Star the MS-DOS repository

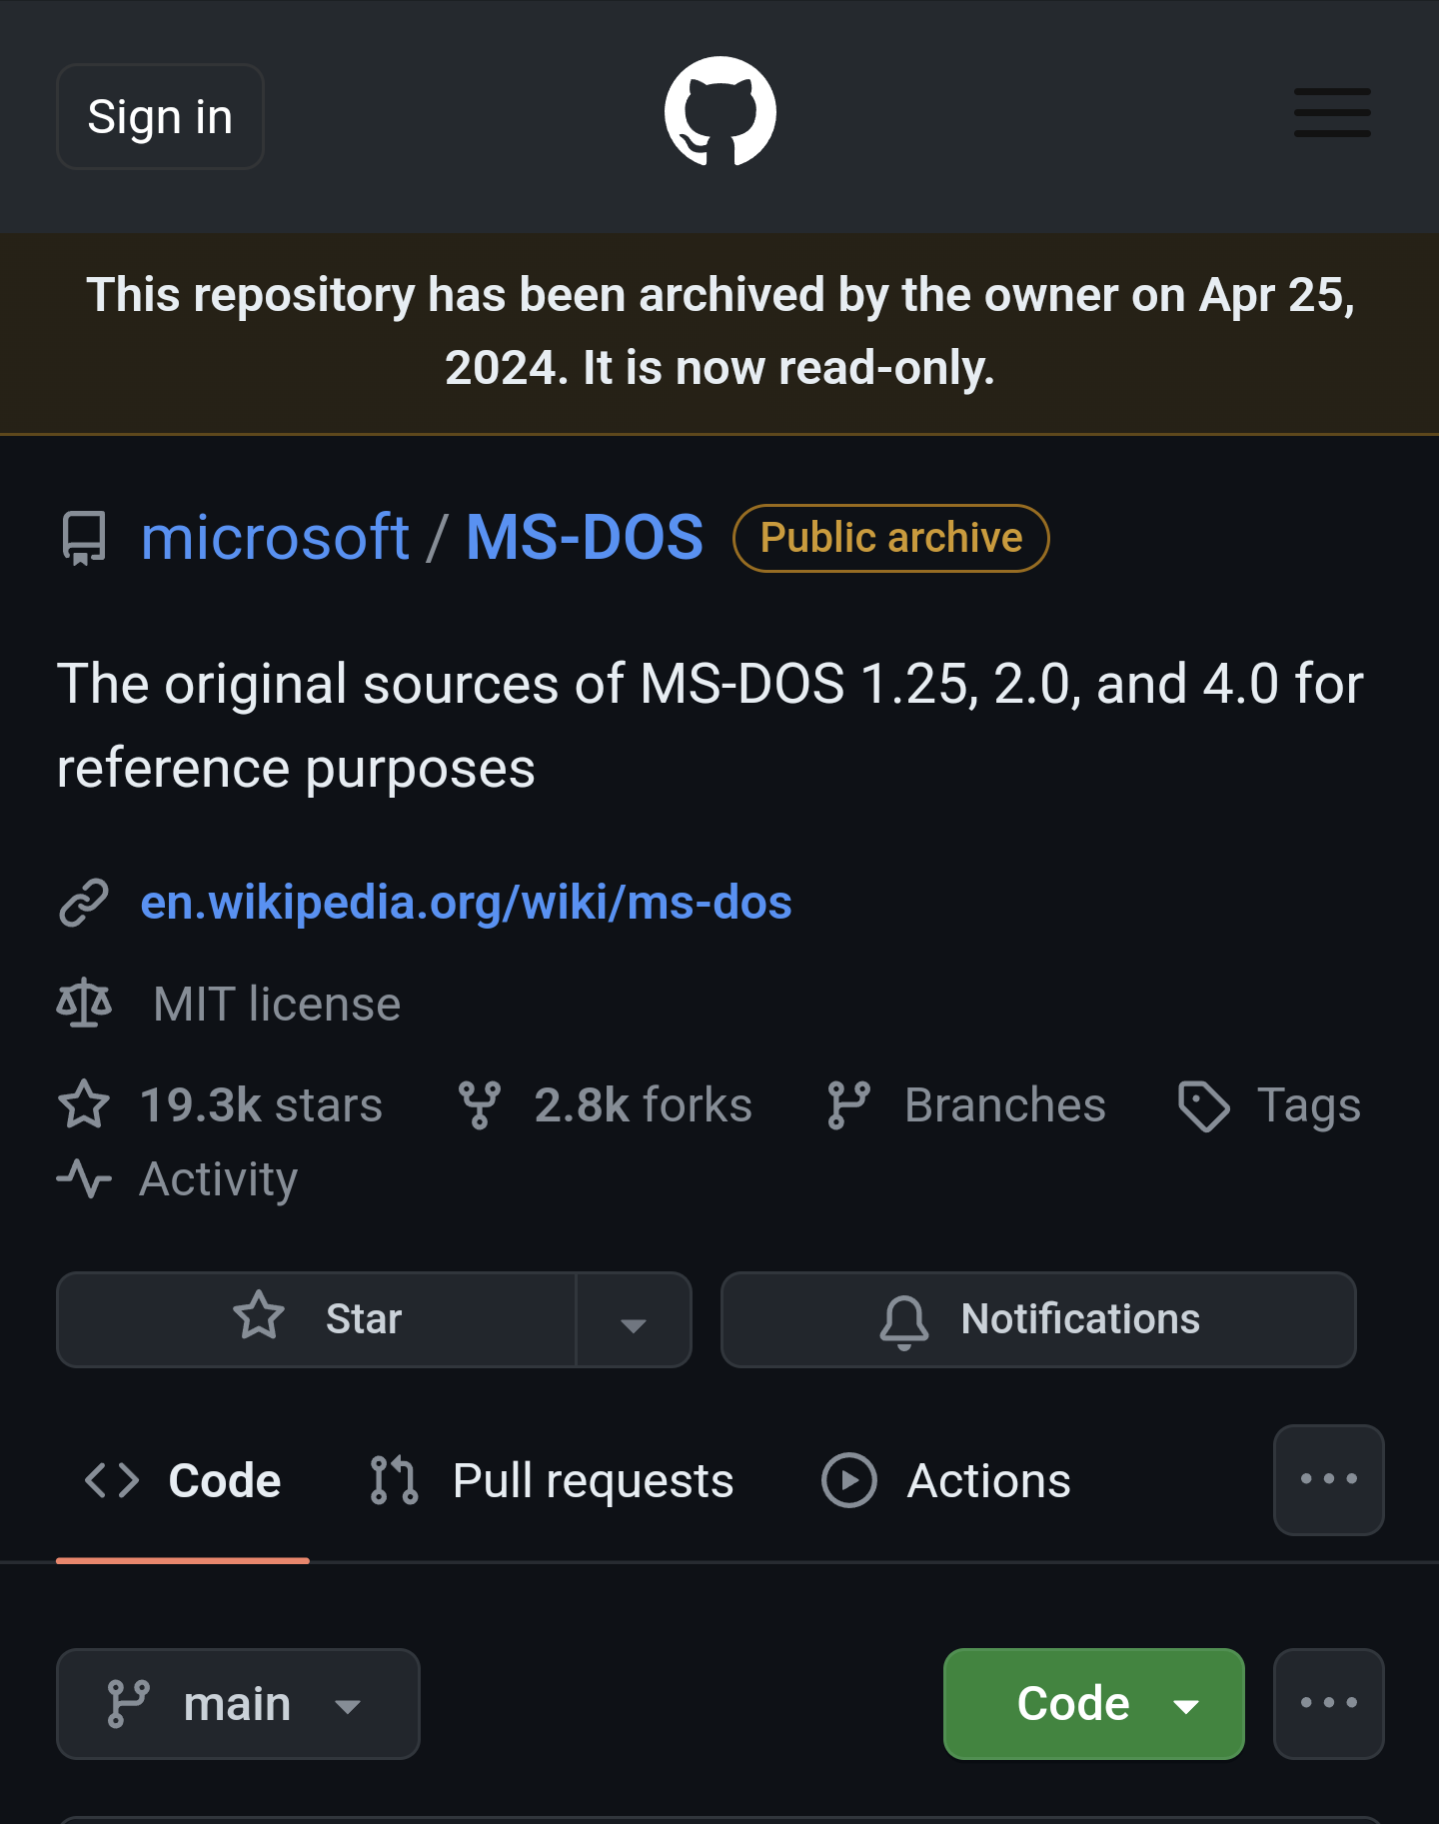317,1319
